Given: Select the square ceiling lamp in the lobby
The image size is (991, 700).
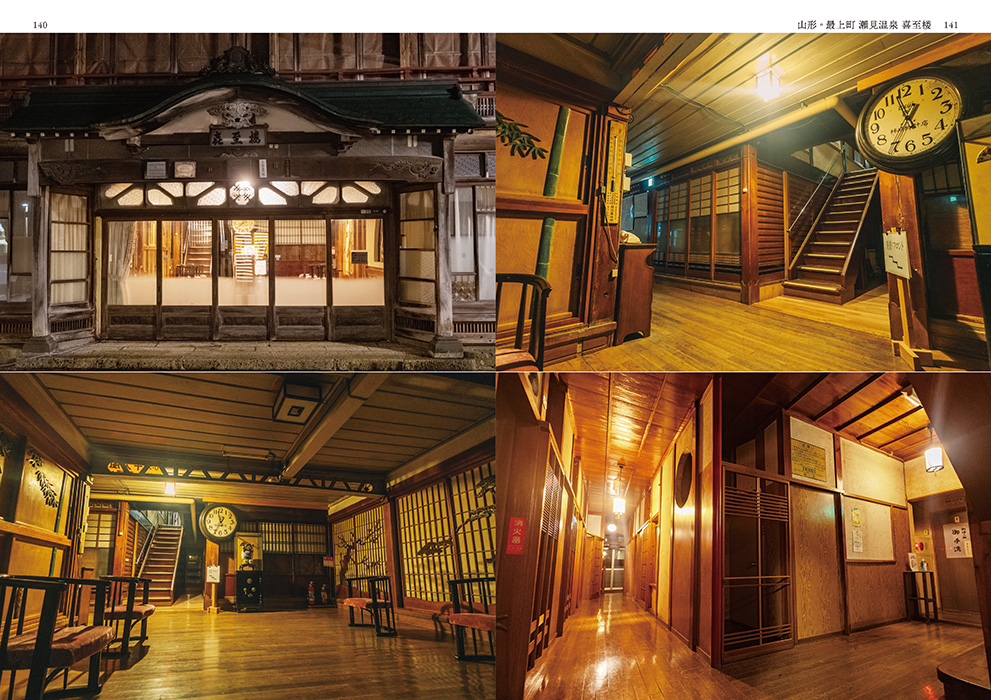Looking at the screenshot, I should click(x=296, y=402).
